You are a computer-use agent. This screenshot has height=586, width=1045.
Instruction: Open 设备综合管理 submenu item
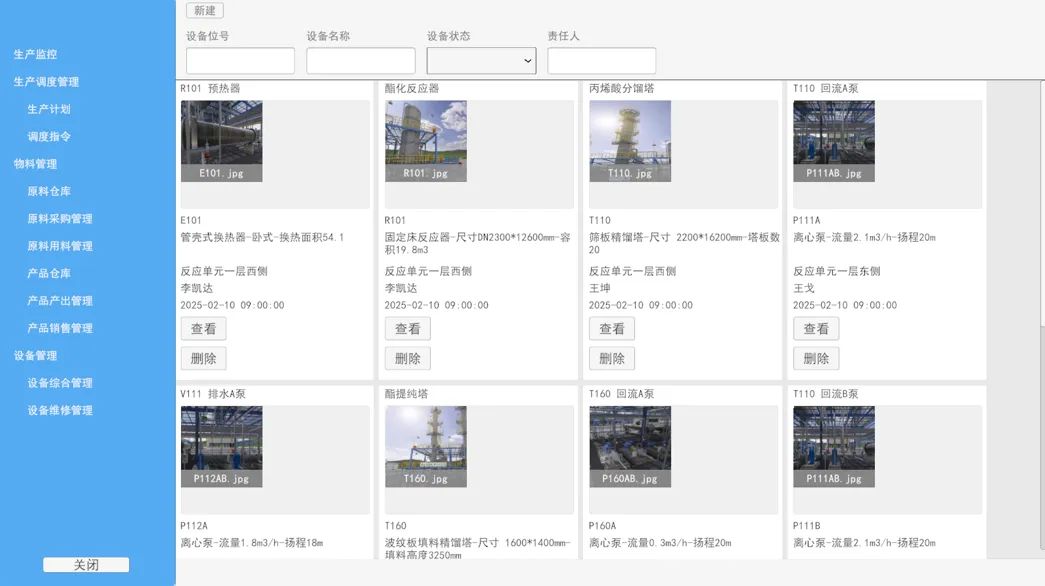click(59, 383)
